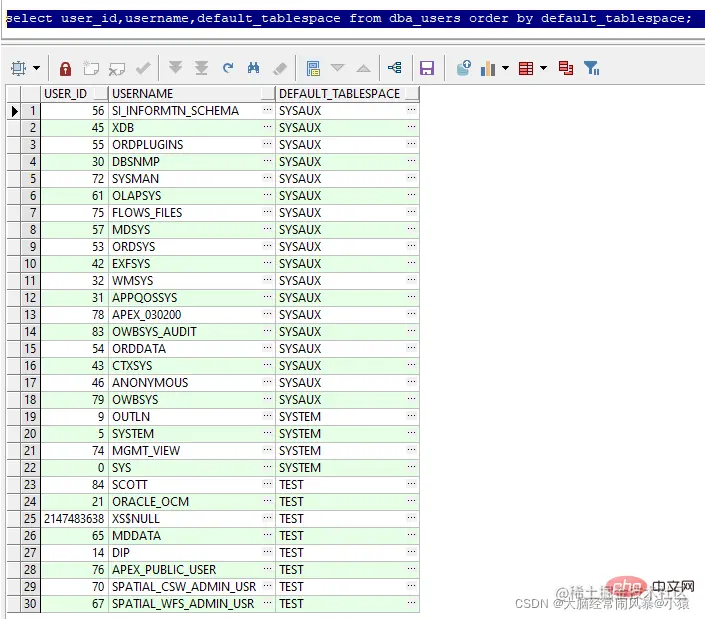This screenshot has width=705, height=619.
Task: Click the USERNAME column header
Action: click(192, 94)
